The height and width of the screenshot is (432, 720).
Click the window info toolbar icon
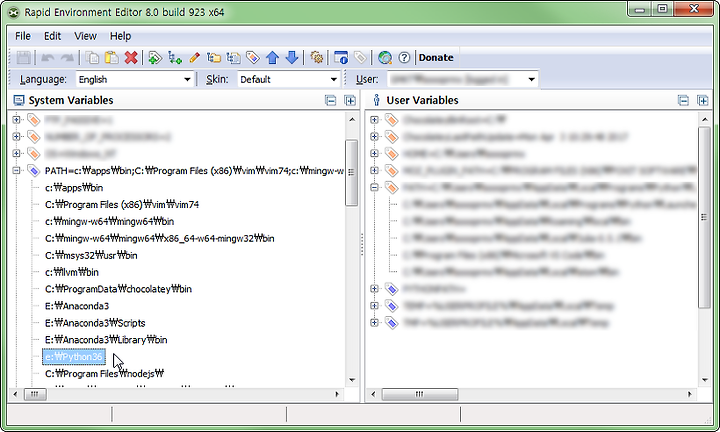click(341, 57)
